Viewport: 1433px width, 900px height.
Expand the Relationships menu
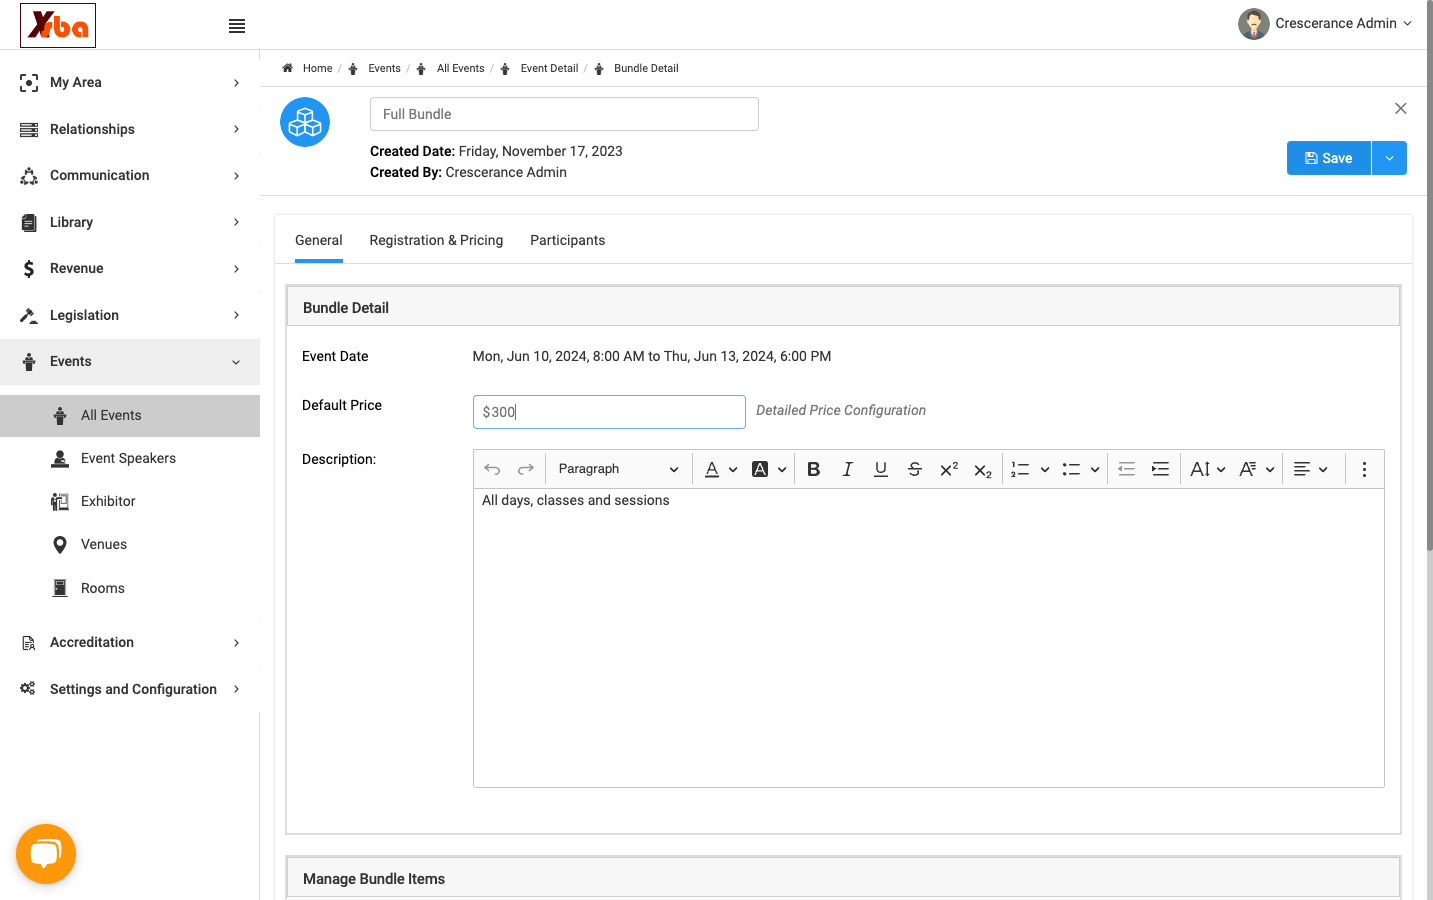point(130,129)
